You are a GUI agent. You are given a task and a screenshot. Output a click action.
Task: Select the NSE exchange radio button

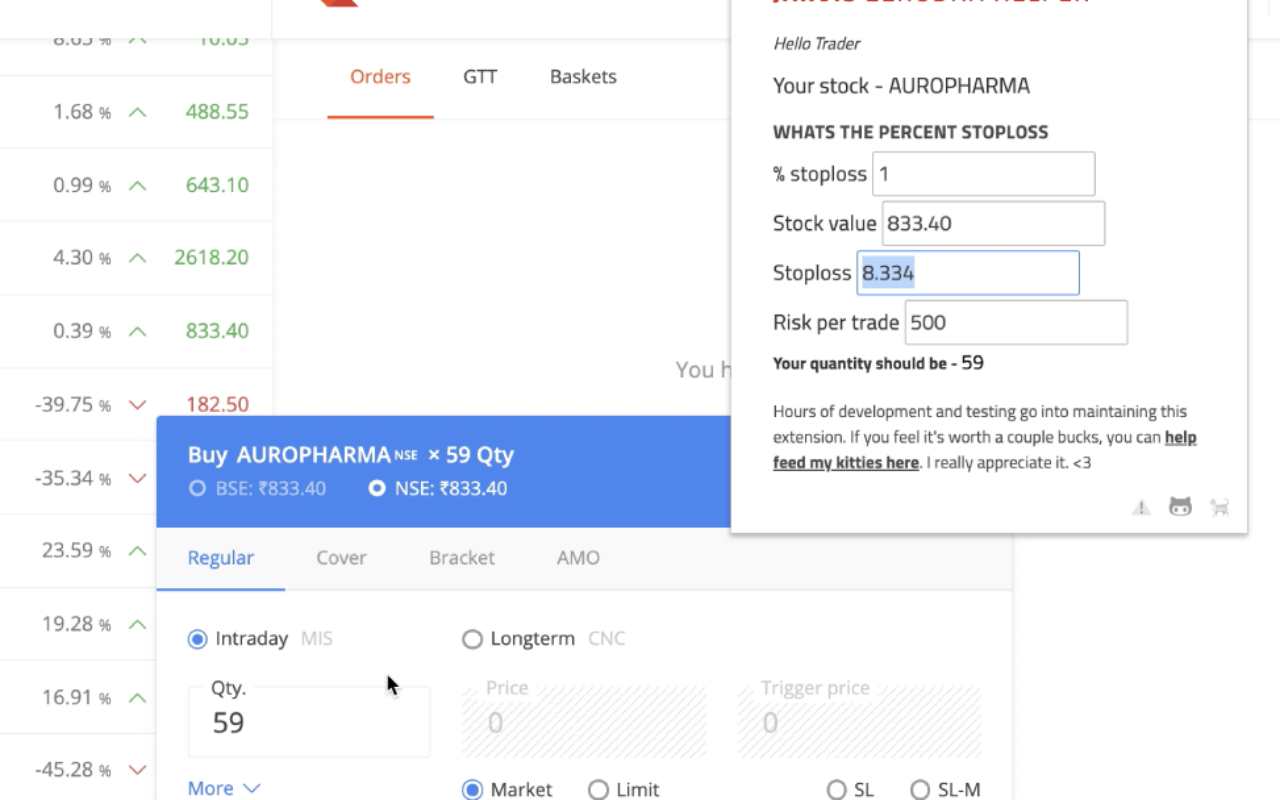click(x=377, y=489)
